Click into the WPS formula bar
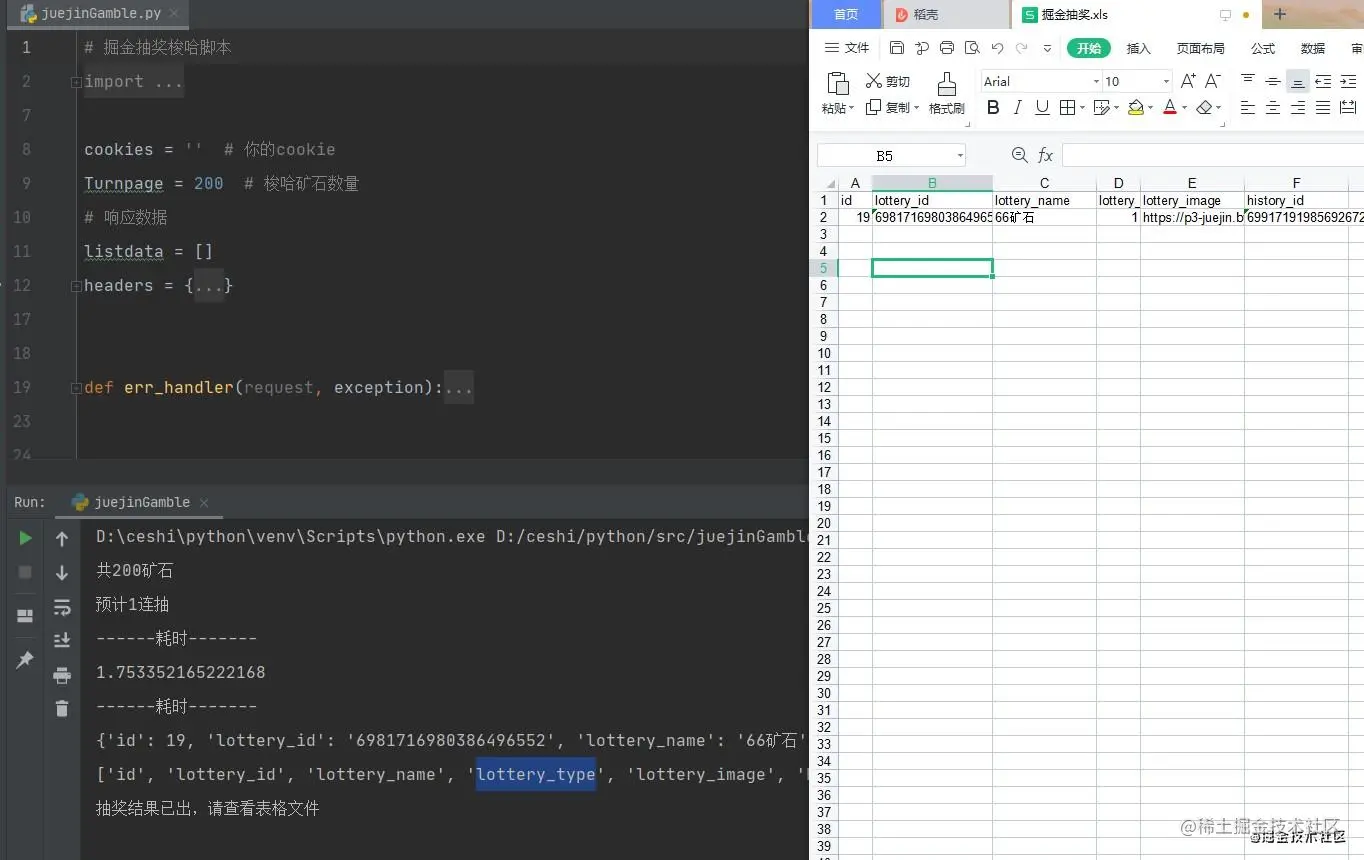The image size is (1364, 860). (x=1212, y=155)
